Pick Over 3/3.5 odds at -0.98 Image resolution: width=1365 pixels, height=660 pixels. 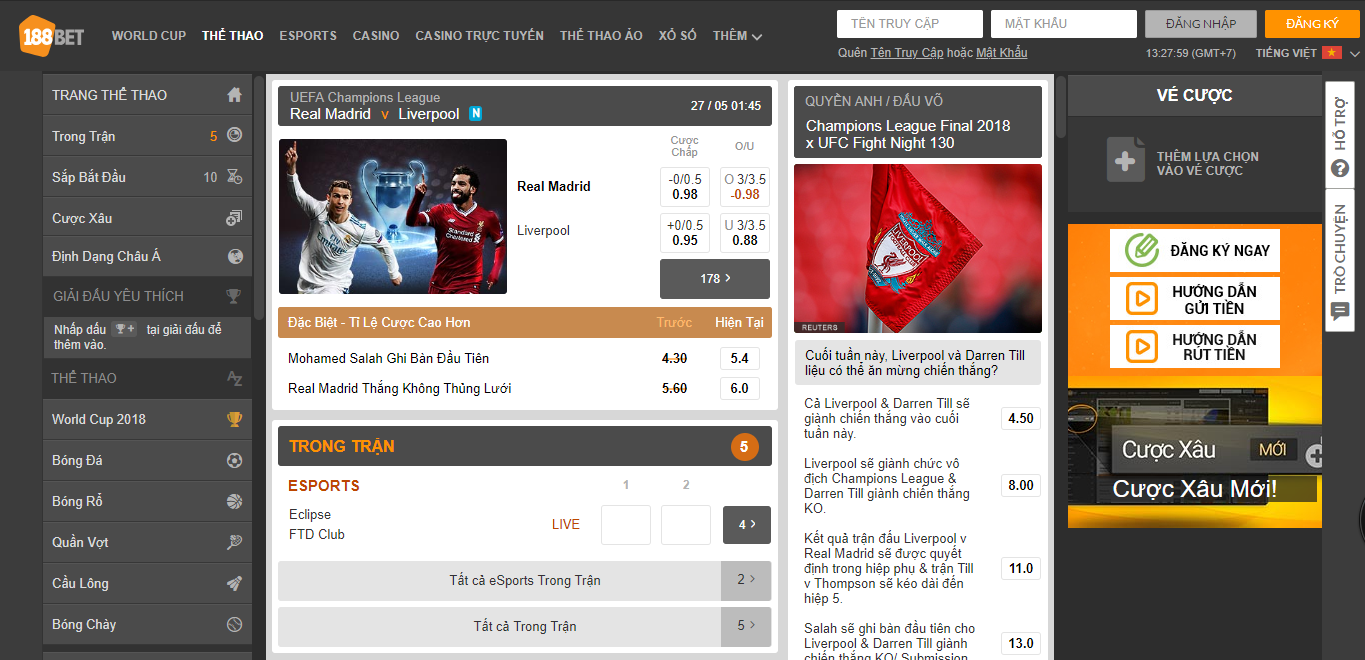(x=745, y=187)
